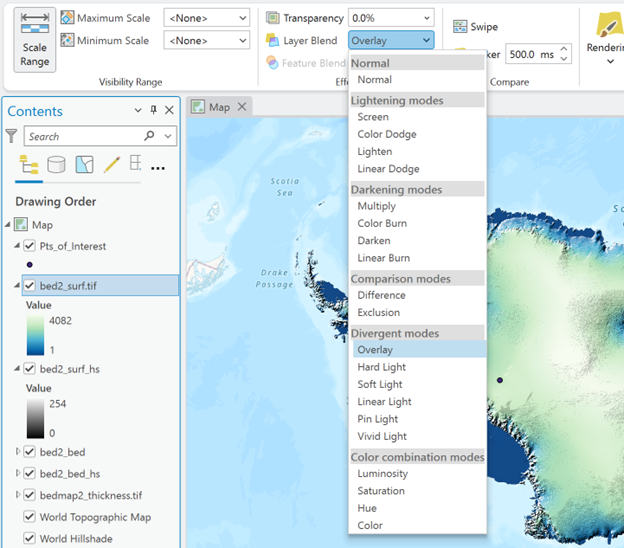
Task: Click the Minimum Scale icon
Action: (x=67, y=40)
